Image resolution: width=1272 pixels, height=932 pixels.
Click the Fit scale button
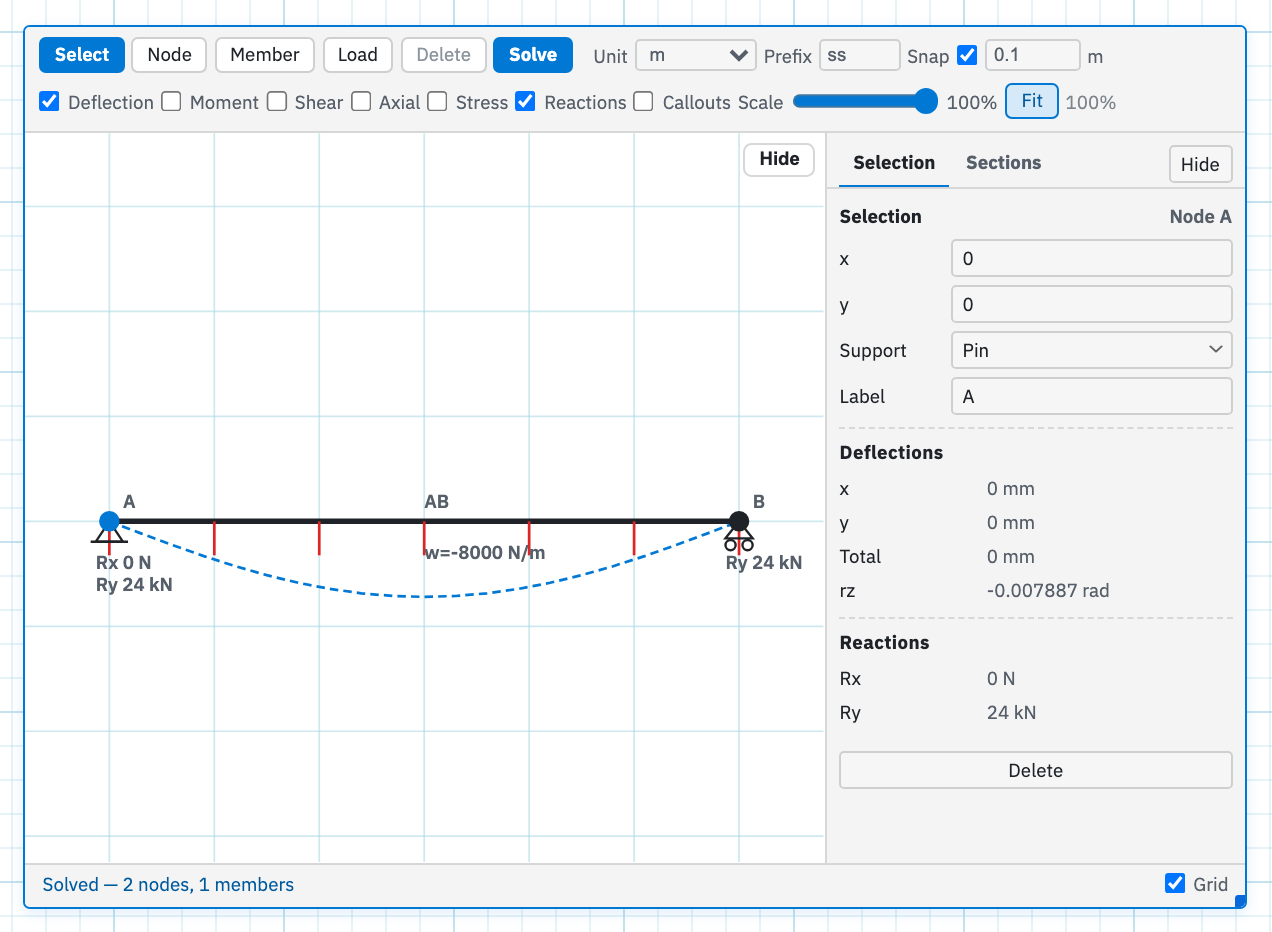(1032, 101)
